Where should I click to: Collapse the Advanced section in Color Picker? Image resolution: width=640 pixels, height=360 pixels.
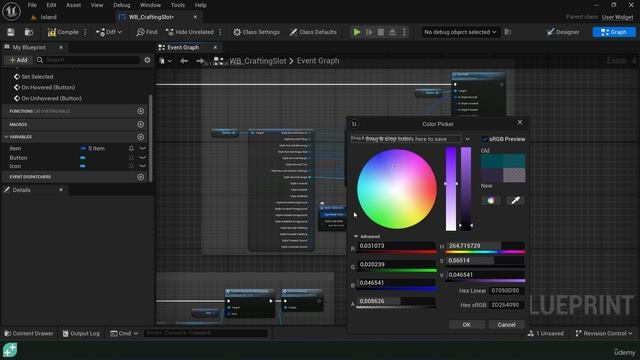click(x=356, y=236)
